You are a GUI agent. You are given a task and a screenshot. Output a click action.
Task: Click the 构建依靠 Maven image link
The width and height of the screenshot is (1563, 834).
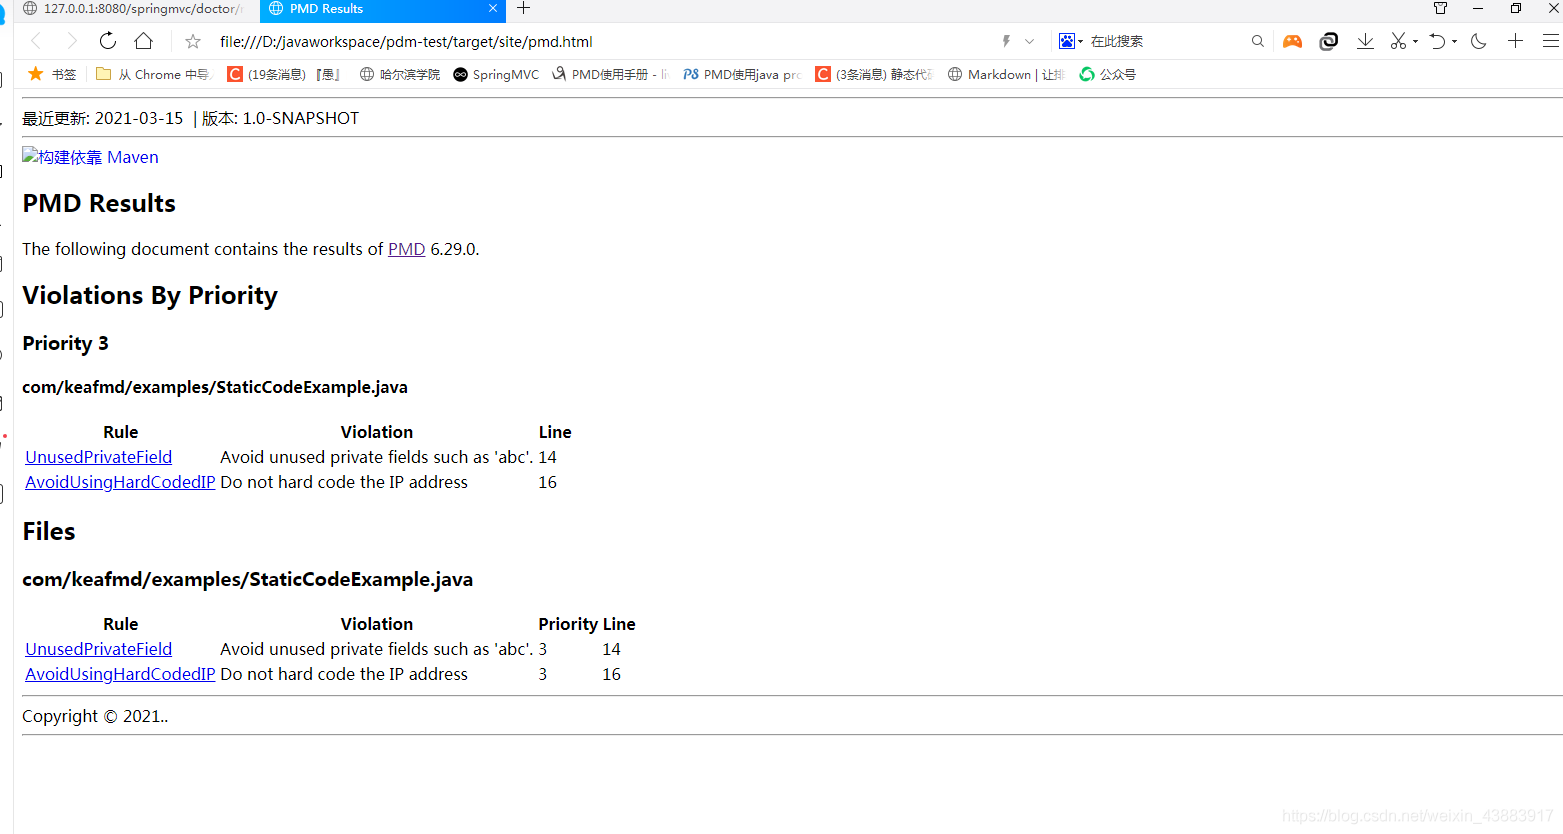90,157
